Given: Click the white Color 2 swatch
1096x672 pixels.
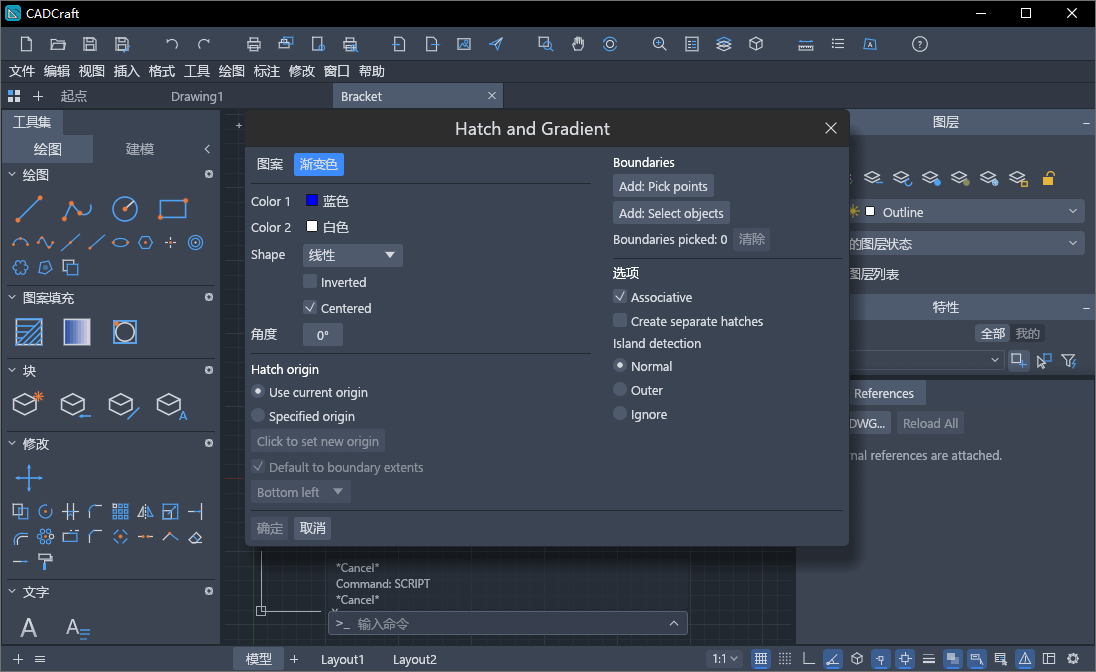Looking at the screenshot, I should coord(312,227).
